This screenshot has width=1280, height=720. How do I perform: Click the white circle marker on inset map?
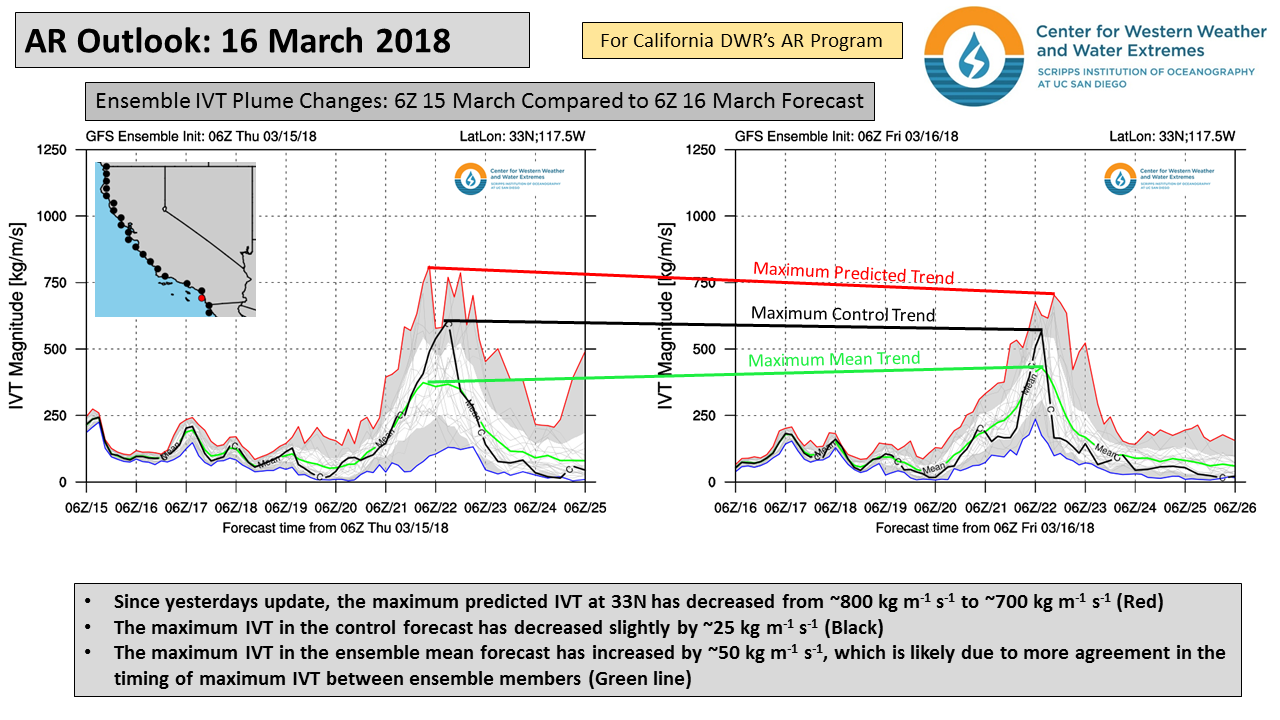click(164, 210)
